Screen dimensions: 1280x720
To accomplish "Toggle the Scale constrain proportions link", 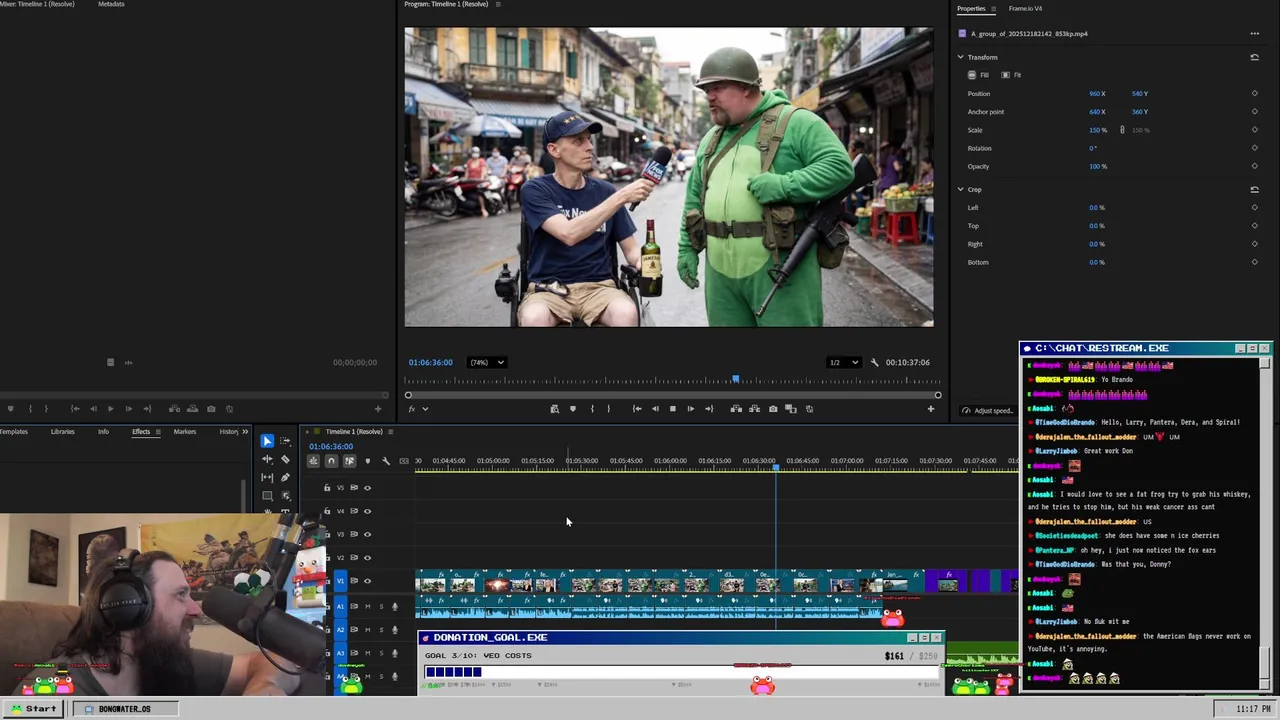I will click(x=1122, y=130).
